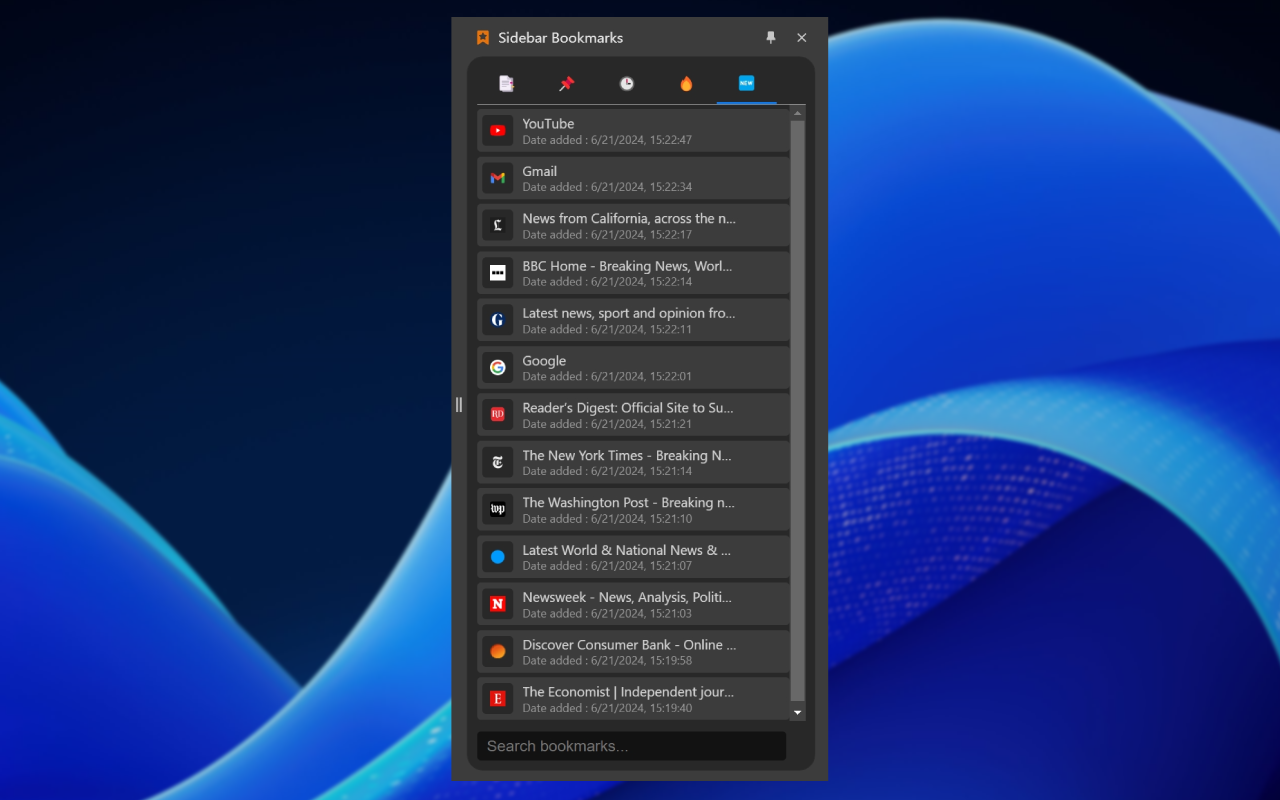Viewport: 1280px width, 800px height.
Task: Click the Gmail favicon icon
Action: click(x=498, y=178)
